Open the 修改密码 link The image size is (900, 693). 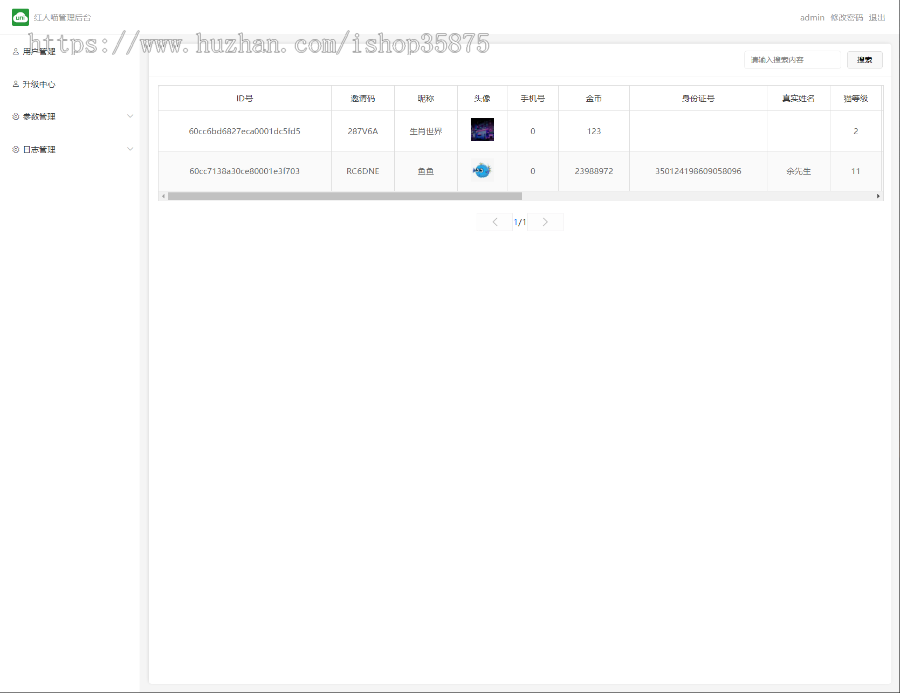point(847,18)
